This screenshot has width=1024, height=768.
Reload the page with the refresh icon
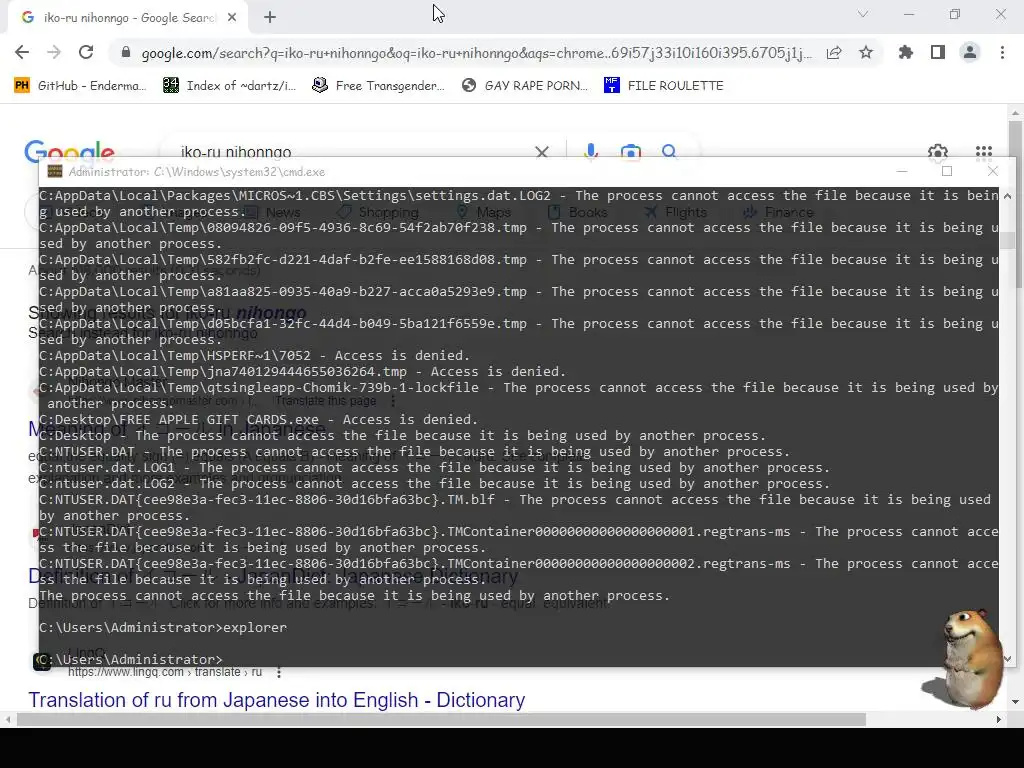click(x=86, y=52)
